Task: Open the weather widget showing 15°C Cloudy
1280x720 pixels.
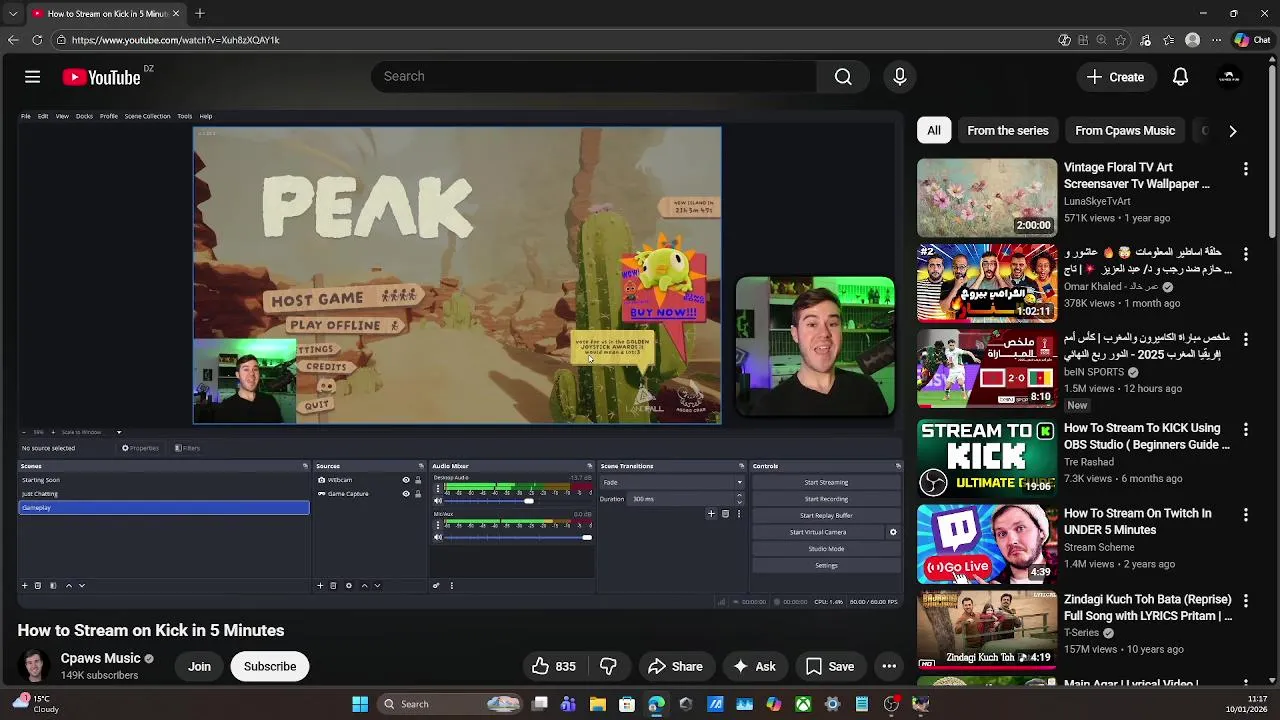Action: point(36,704)
